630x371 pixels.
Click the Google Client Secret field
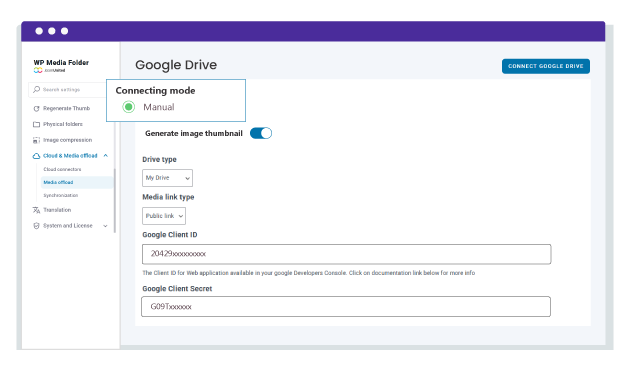(346, 307)
